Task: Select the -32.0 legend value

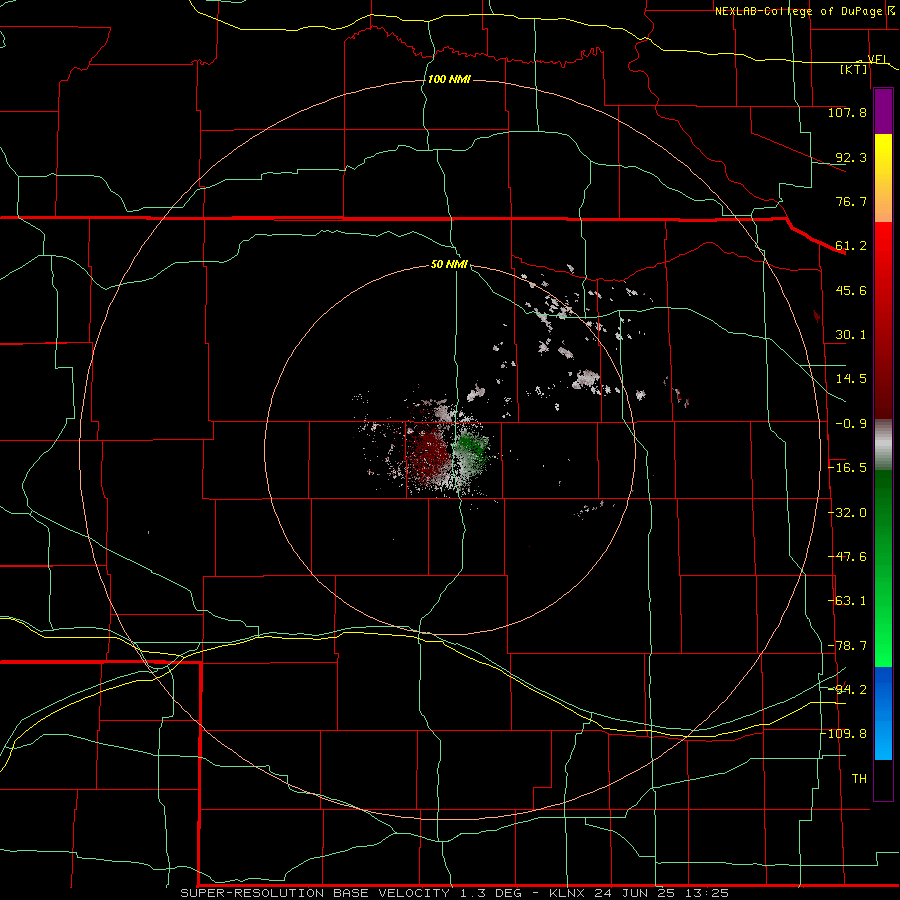Action: (x=847, y=513)
